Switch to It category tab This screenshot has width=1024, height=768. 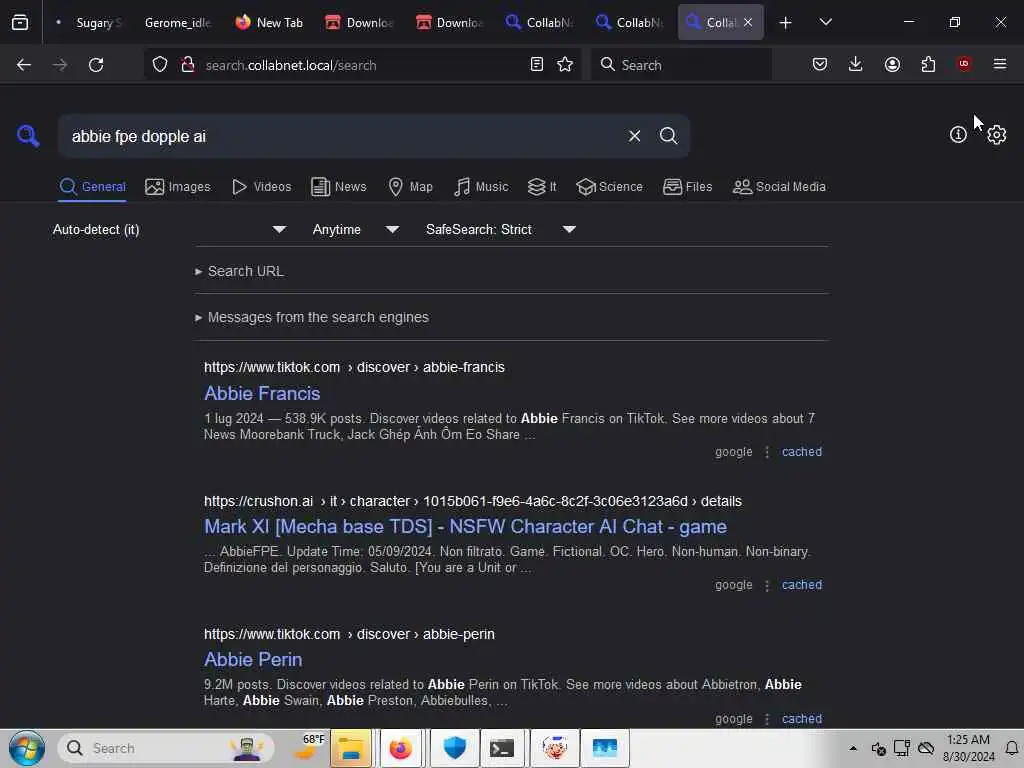tap(542, 187)
